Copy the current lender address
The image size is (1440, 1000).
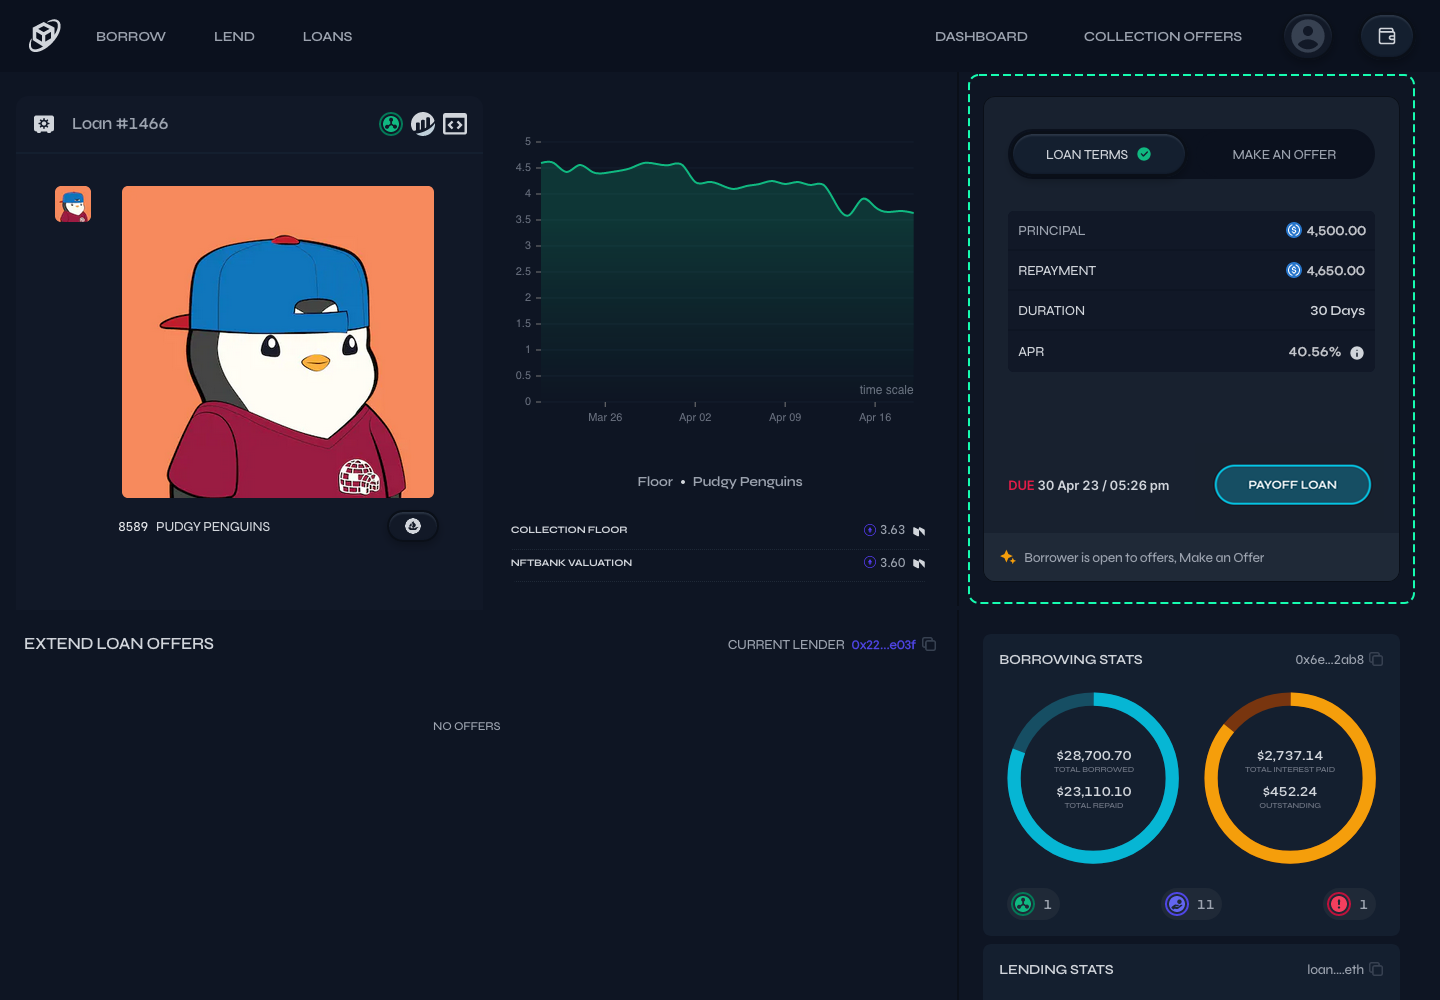pyautogui.click(x=929, y=644)
